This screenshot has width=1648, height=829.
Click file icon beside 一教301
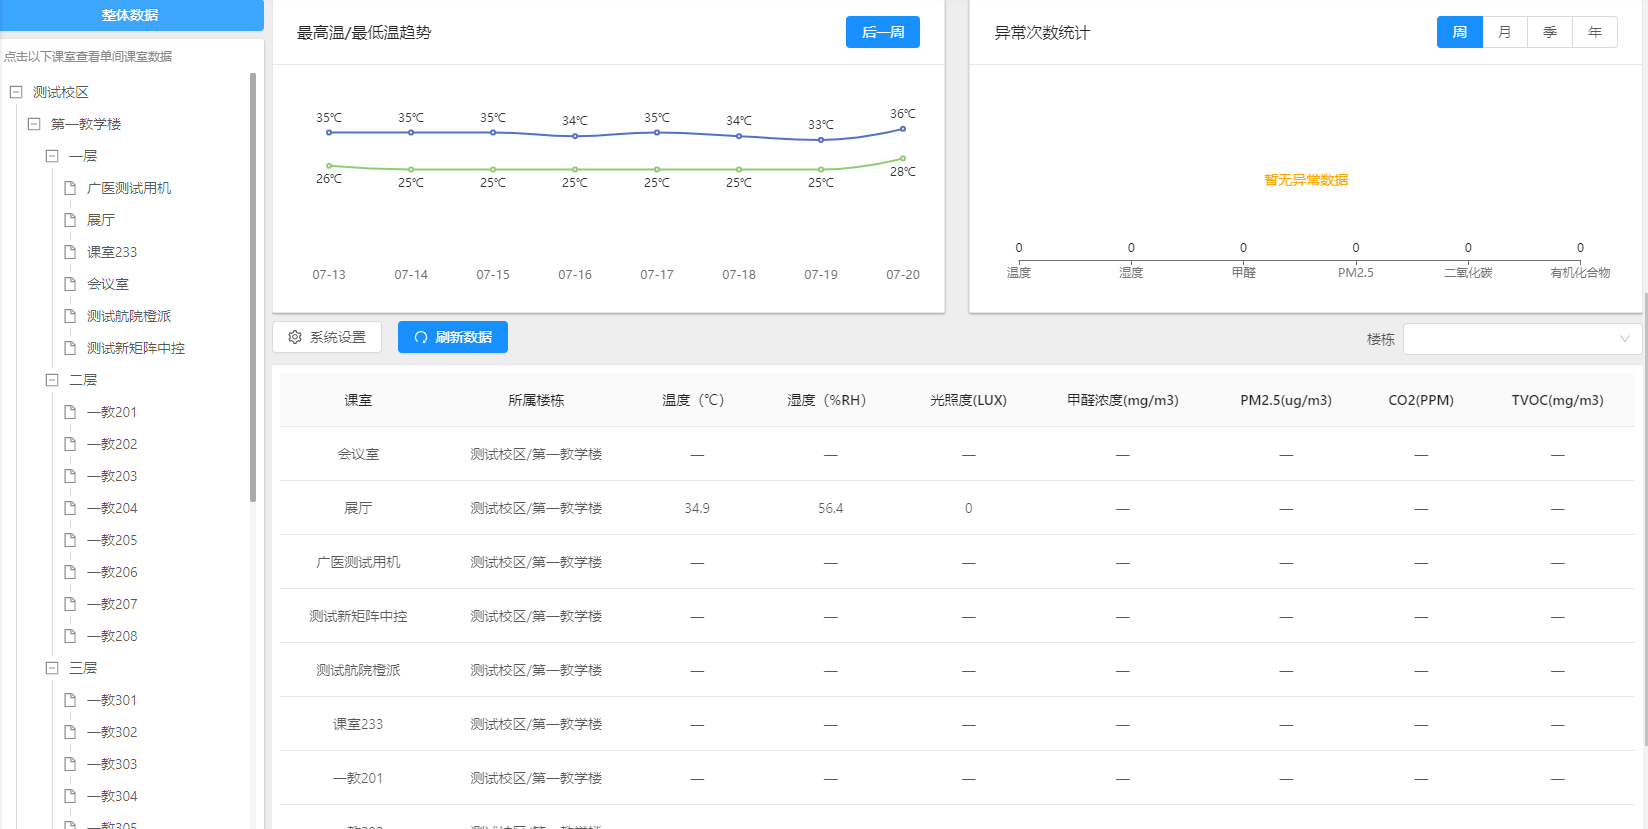pos(70,700)
